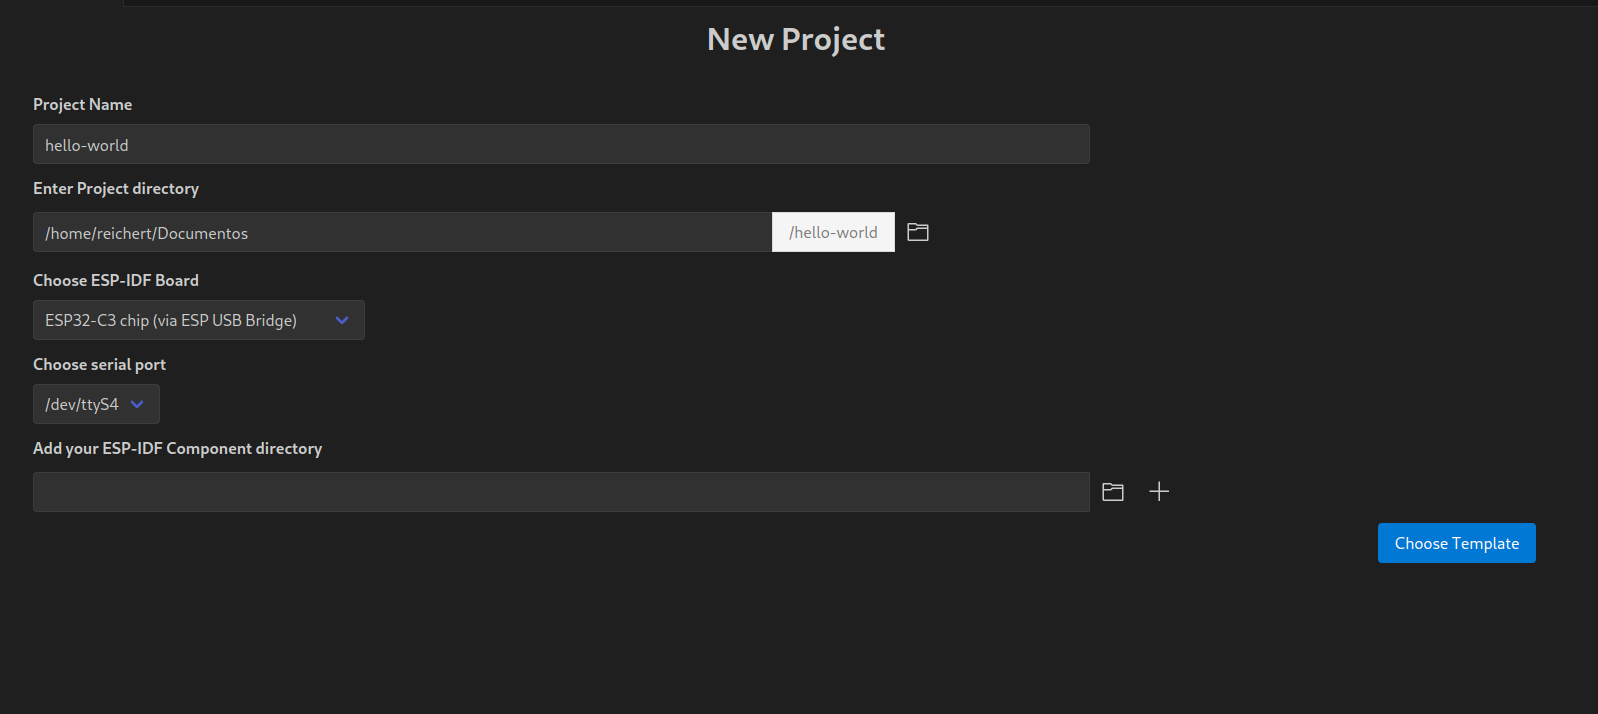Screen dimensions: 1598x714
Task: Click the /hello-world directory suffix box
Action: click(833, 232)
